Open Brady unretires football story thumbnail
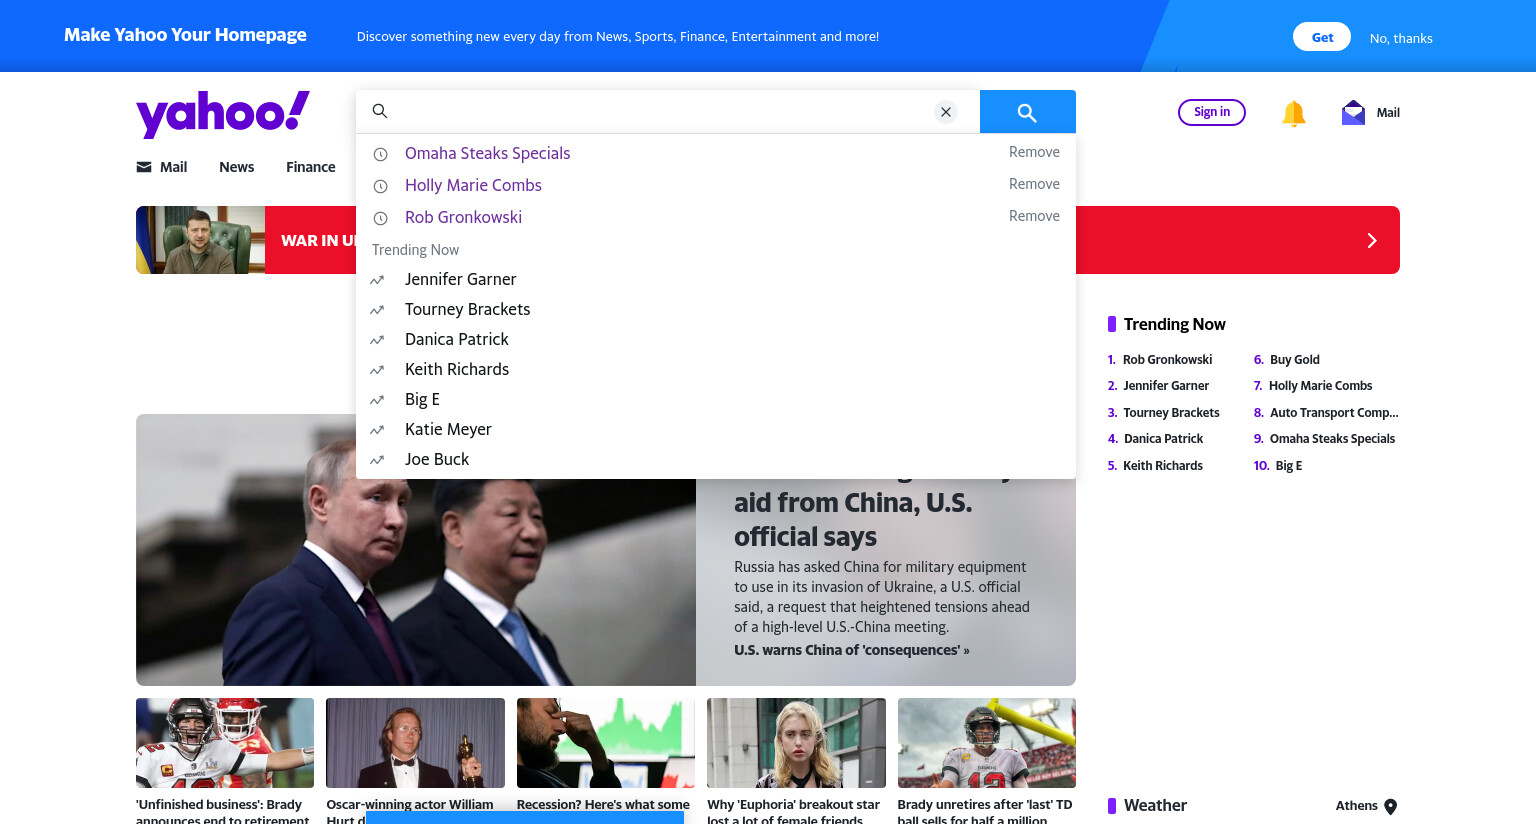The width and height of the screenshot is (1536, 824). click(x=987, y=743)
